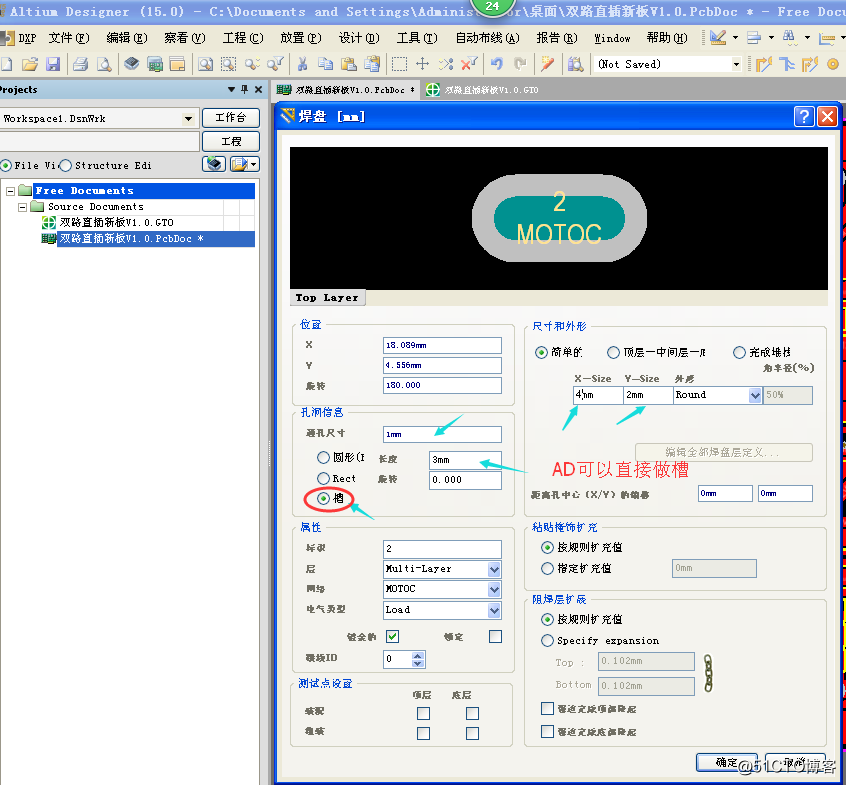
Task: Click the Move Selection cross-arrows icon
Action: coord(422,64)
